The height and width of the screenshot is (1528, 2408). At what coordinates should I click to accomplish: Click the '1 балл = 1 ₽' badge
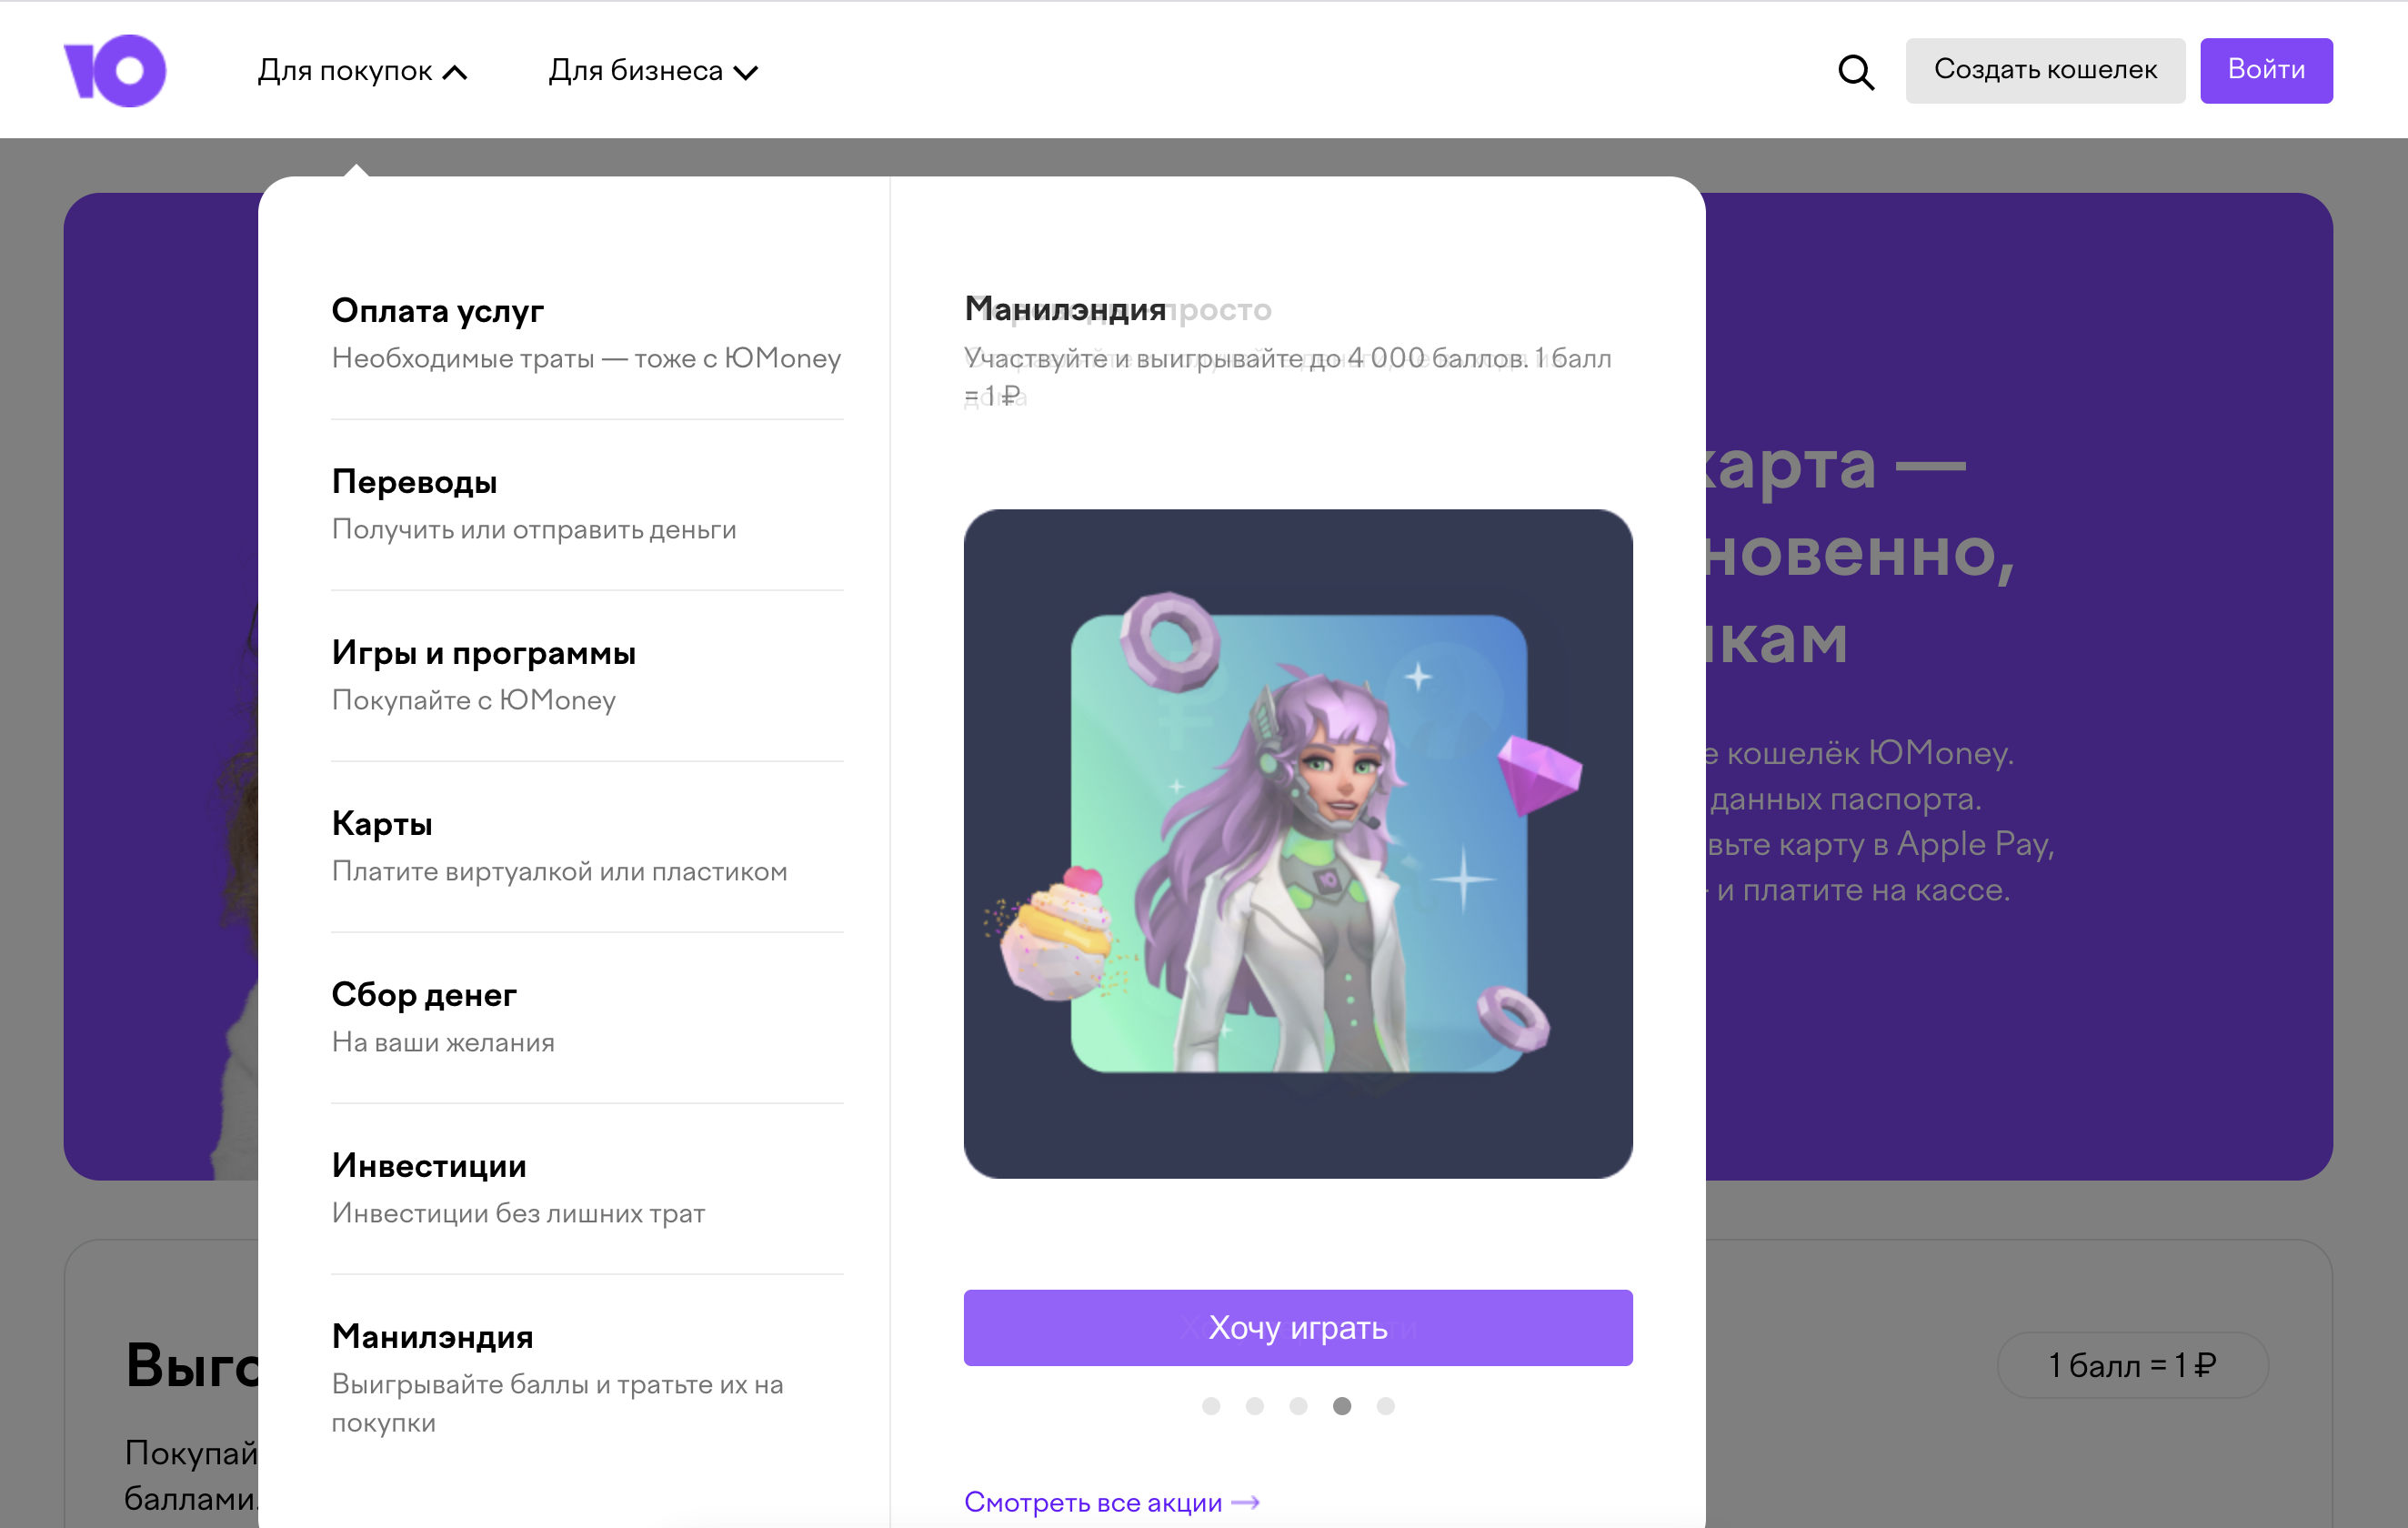(2132, 1364)
